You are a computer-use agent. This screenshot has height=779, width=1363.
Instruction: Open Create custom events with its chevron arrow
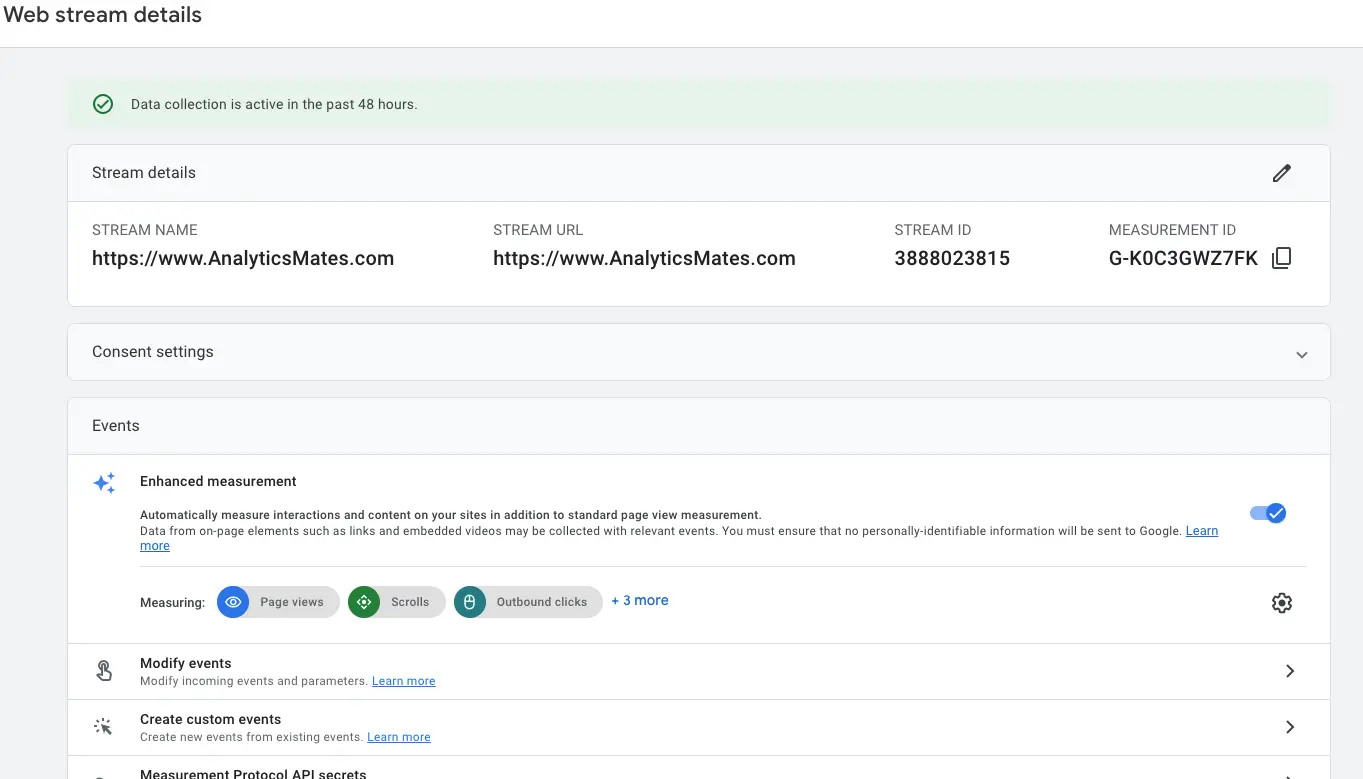pos(1289,727)
